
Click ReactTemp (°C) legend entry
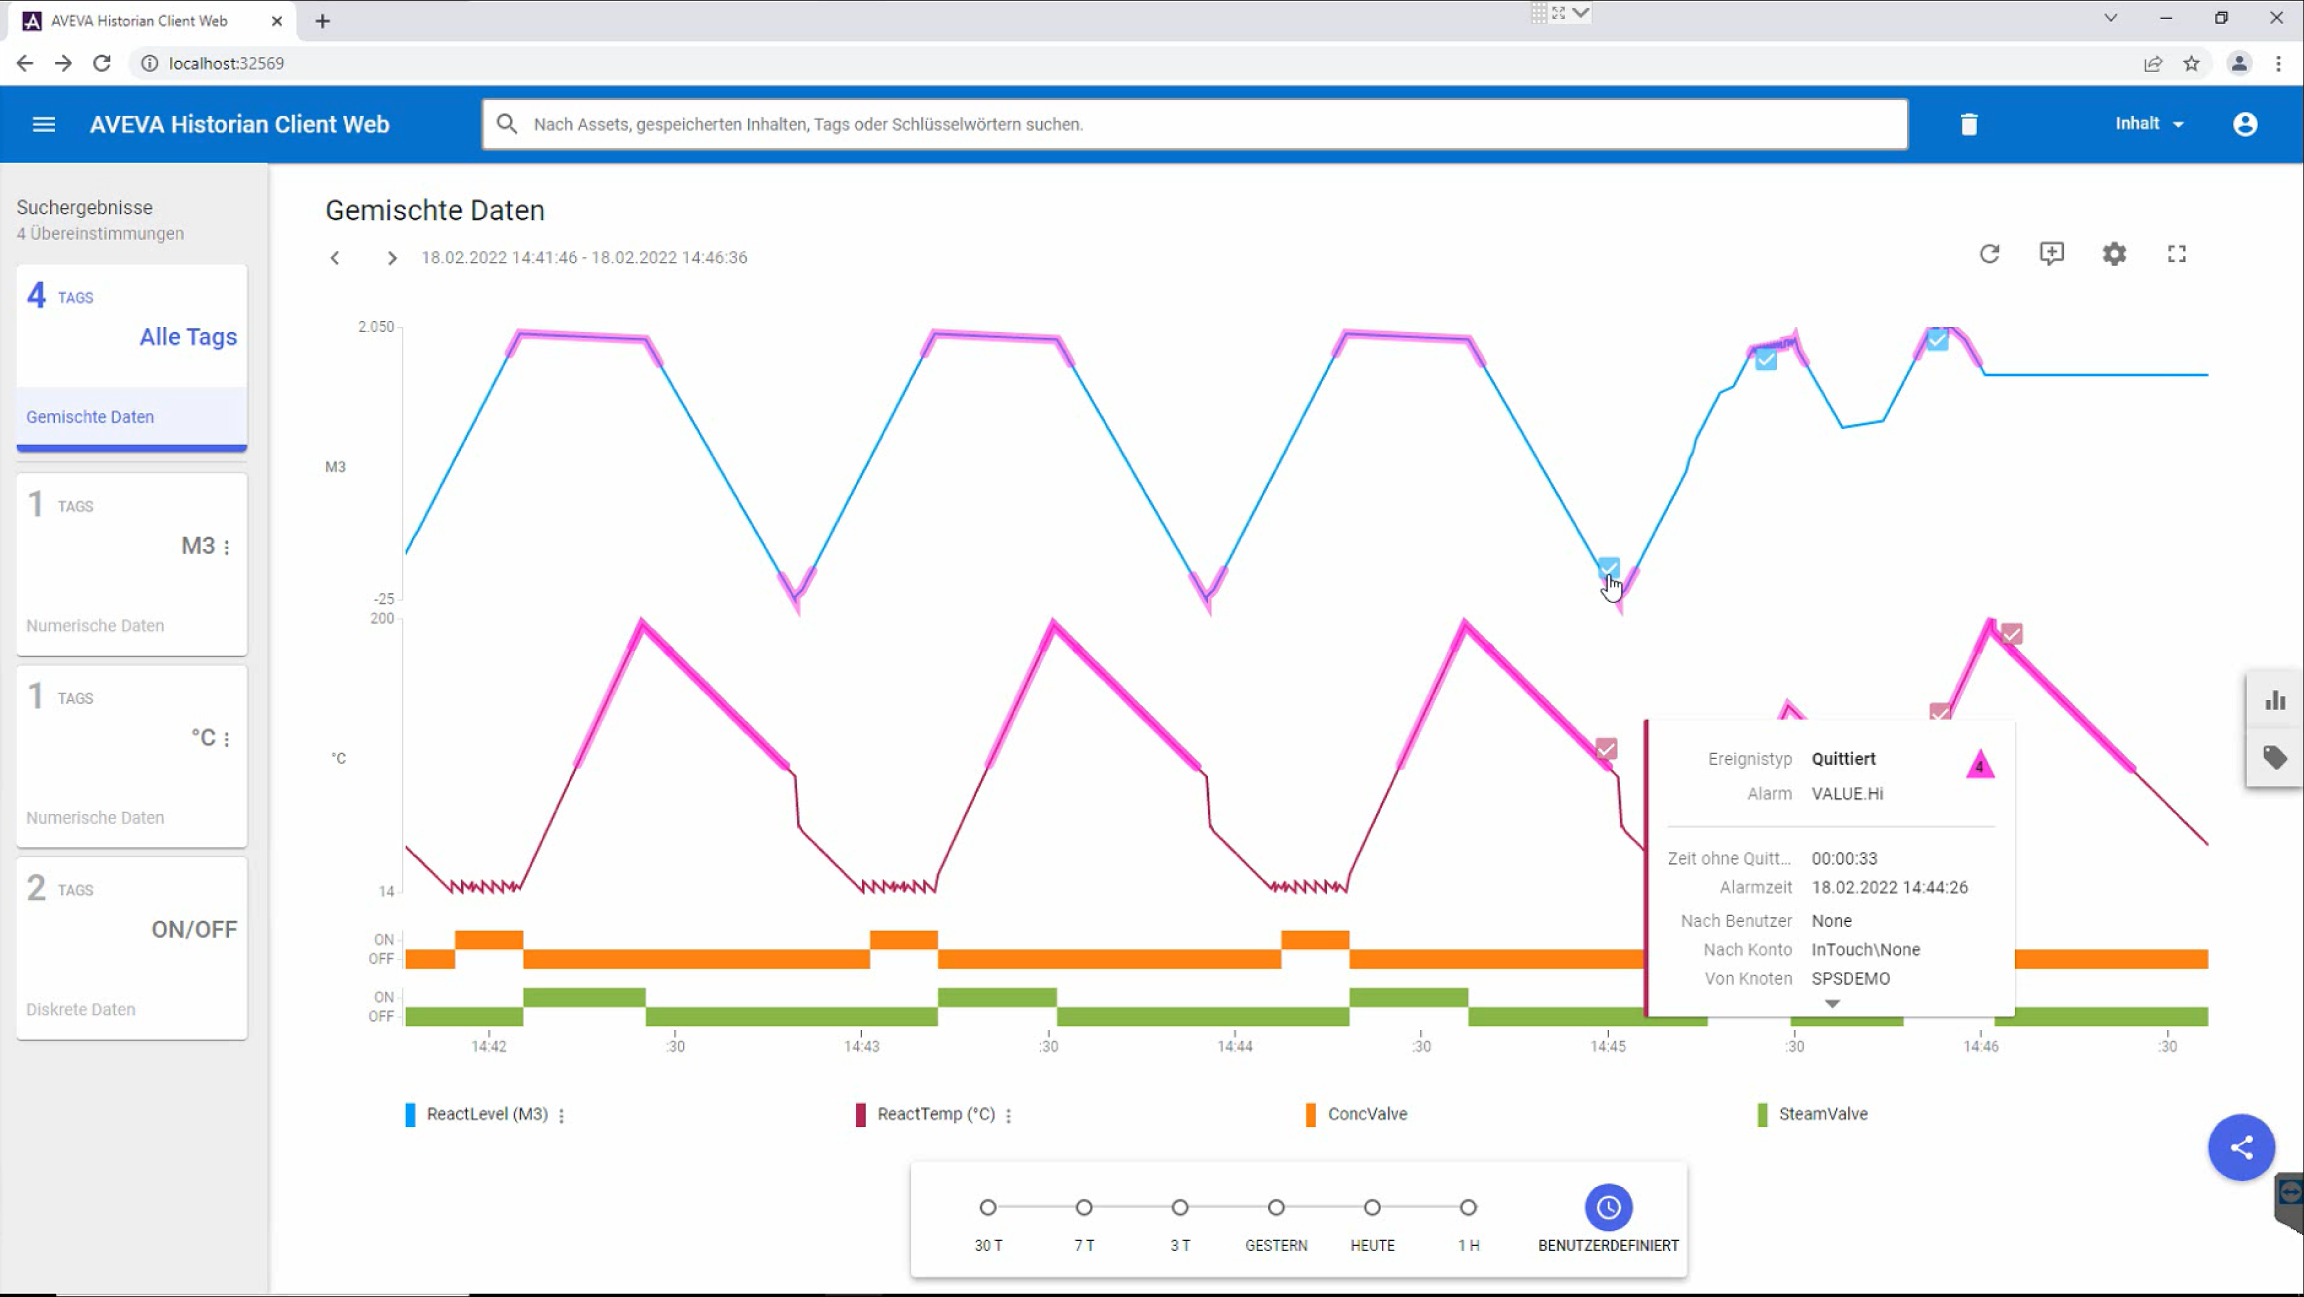pos(936,1114)
